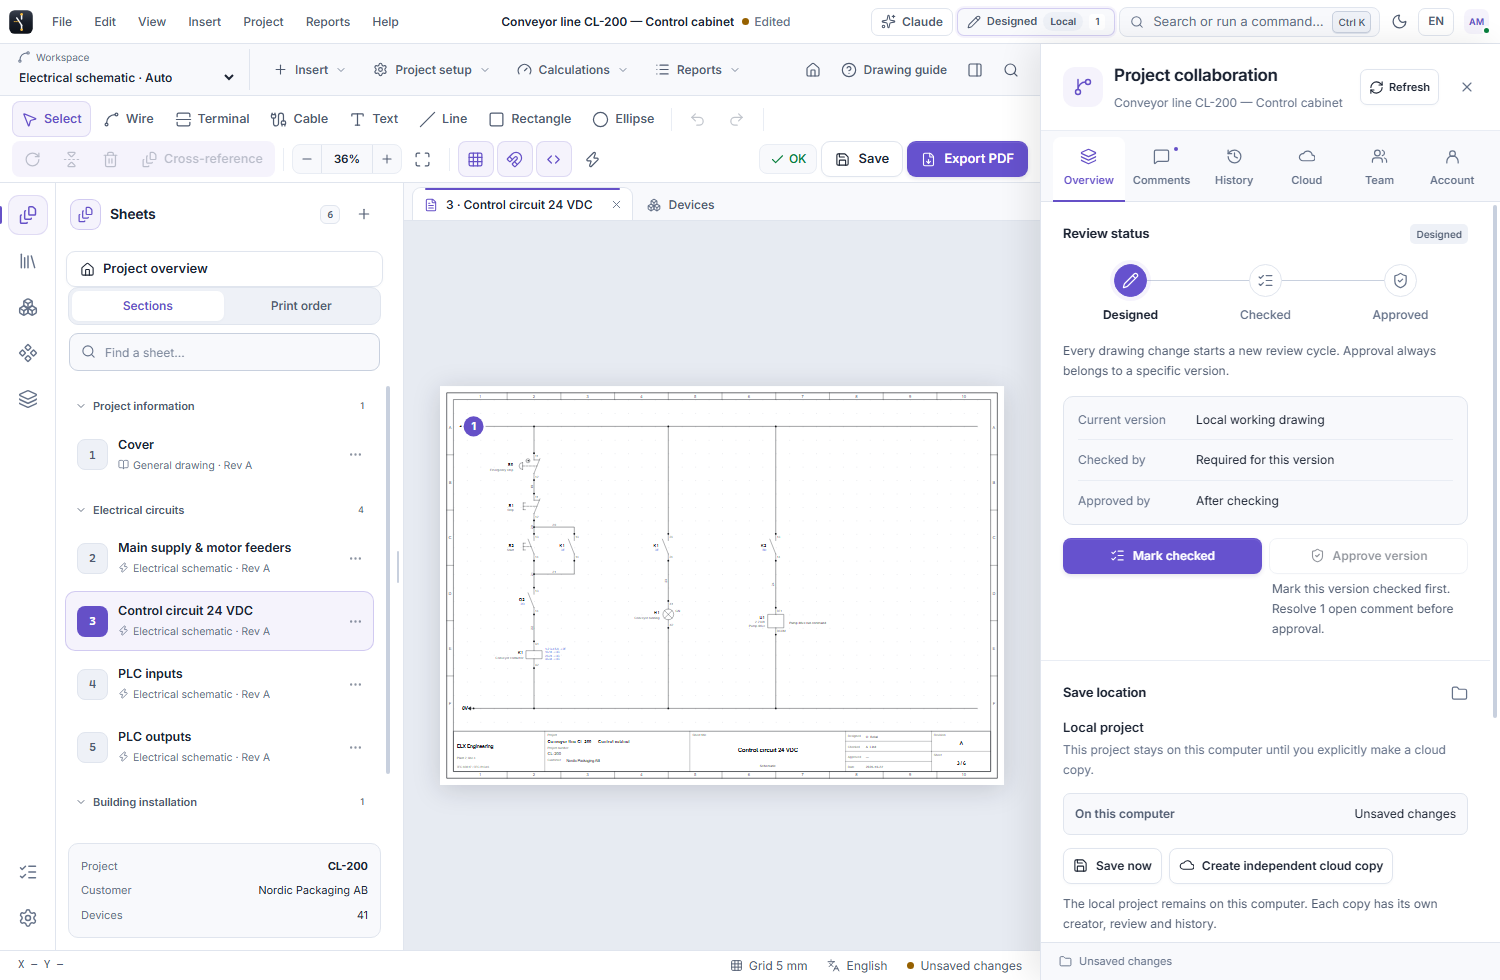The height and width of the screenshot is (980, 1500).
Task: Click the Export PDF button
Action: 968,159
